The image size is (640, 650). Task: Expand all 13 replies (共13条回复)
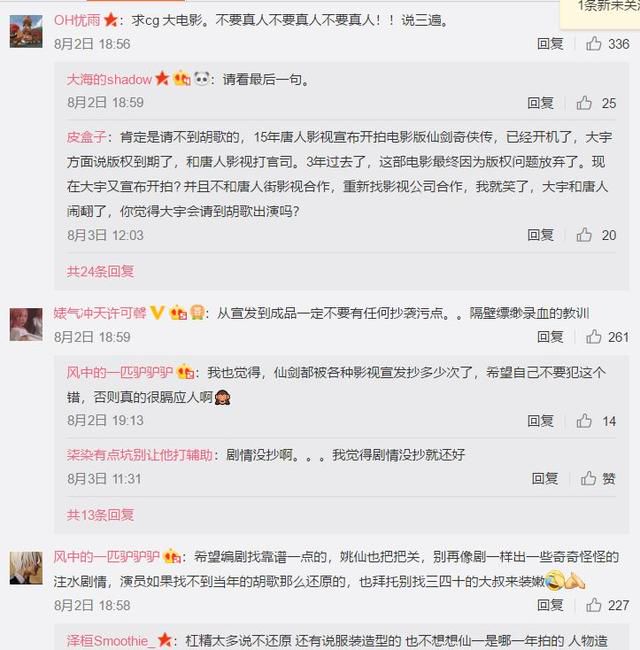[100, 515]
